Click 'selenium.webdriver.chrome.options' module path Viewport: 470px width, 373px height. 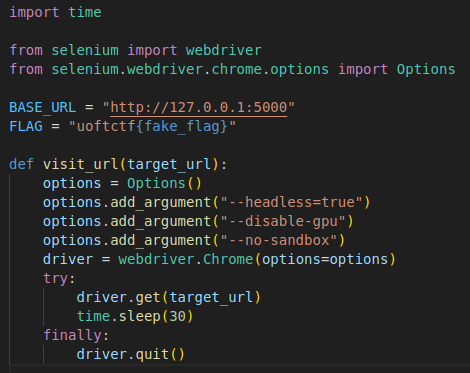coord(190,69)
